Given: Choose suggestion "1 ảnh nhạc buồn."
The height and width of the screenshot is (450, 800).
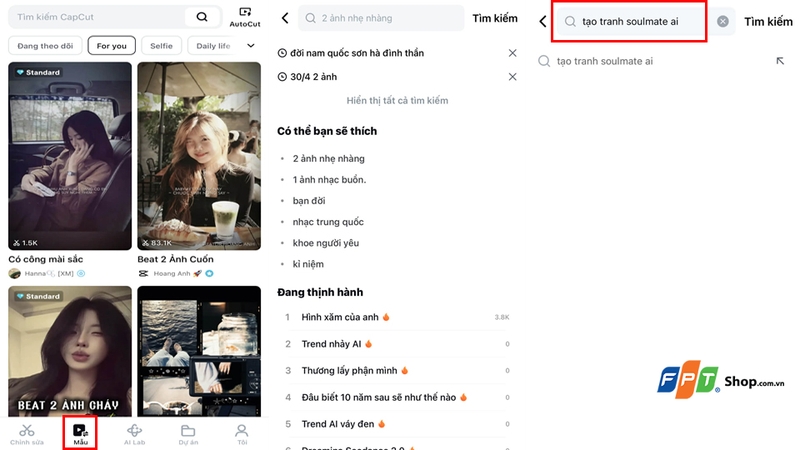Looking at the screenshot, I should click(x=329, y=180).
